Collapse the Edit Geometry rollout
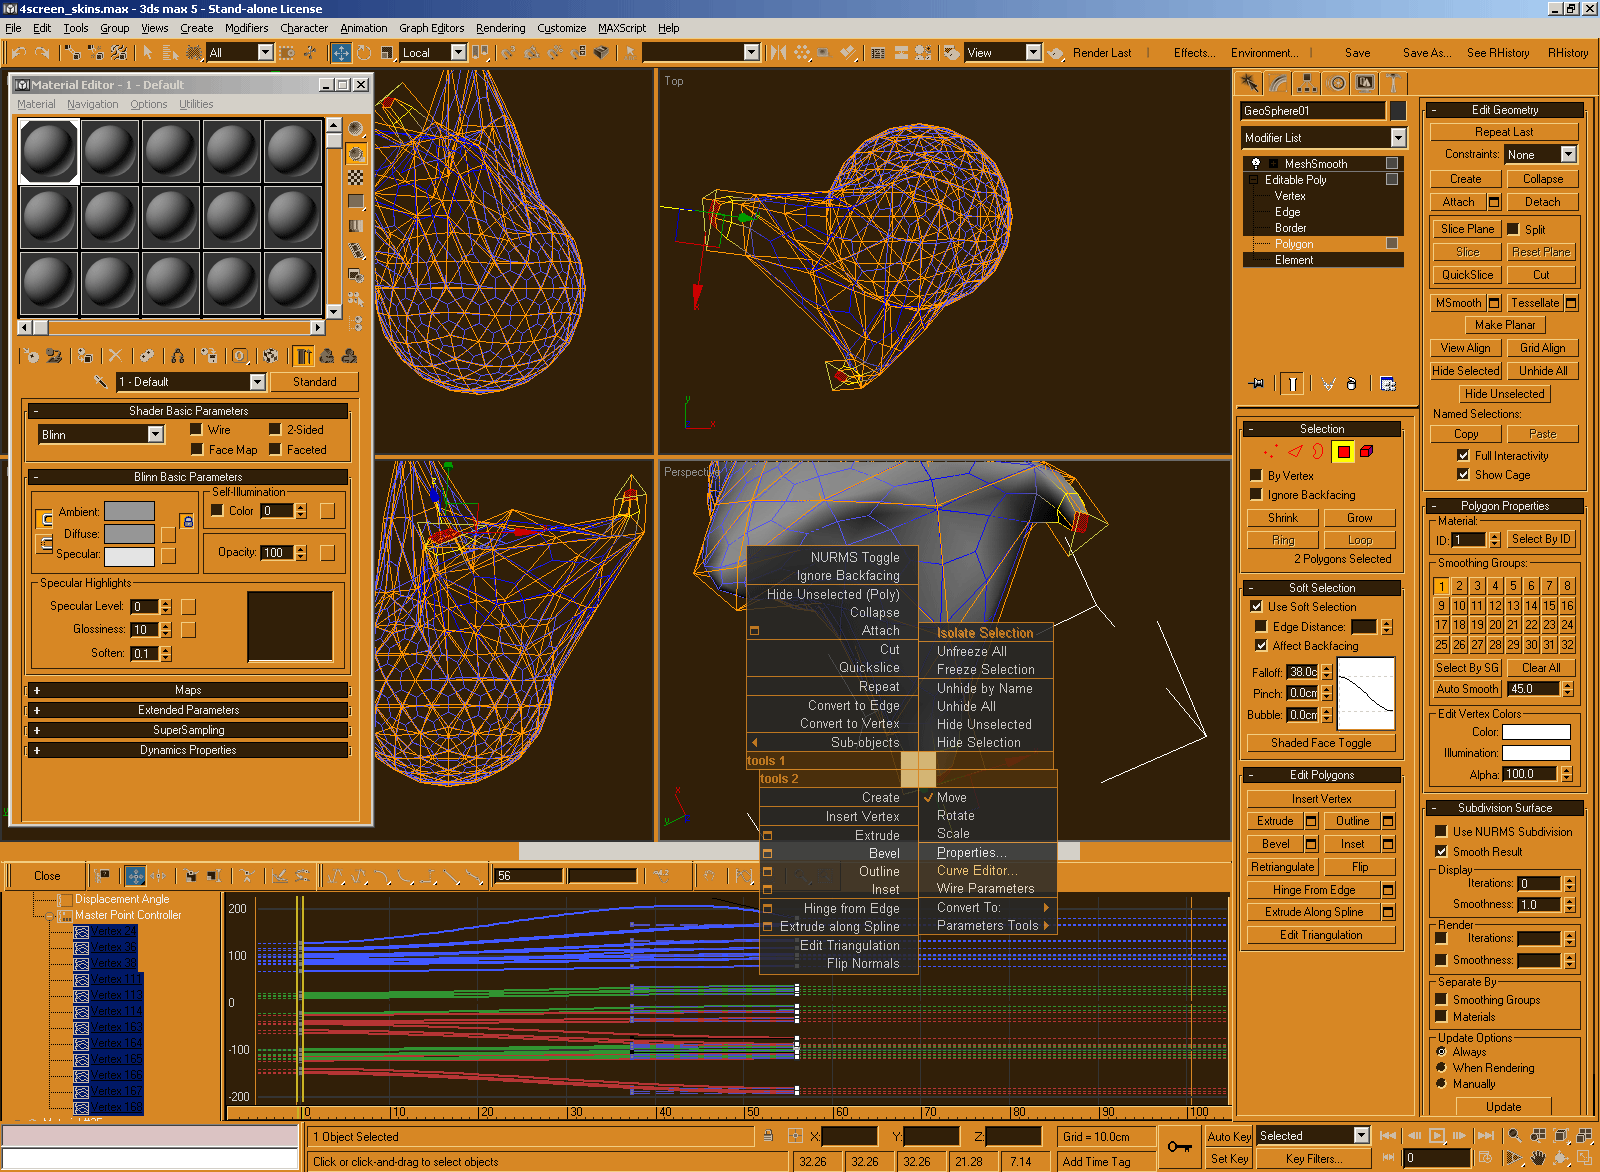Image resolution: width=1600 pixels, height=1172 pixels. tap(1505, 110)
